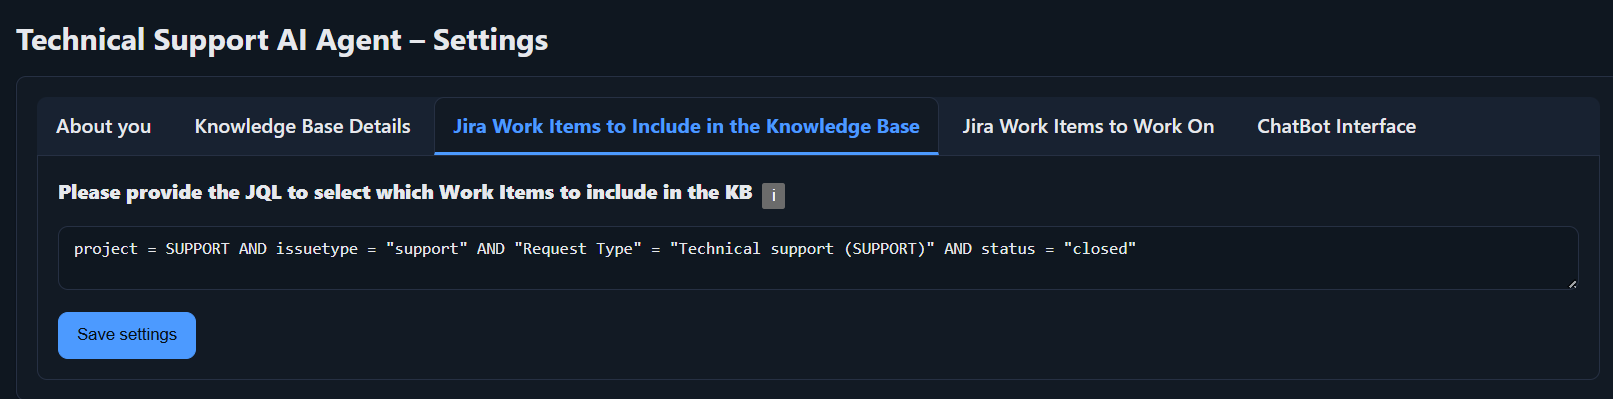Click the Technical Support AI Agent – Settings heading

282,40
